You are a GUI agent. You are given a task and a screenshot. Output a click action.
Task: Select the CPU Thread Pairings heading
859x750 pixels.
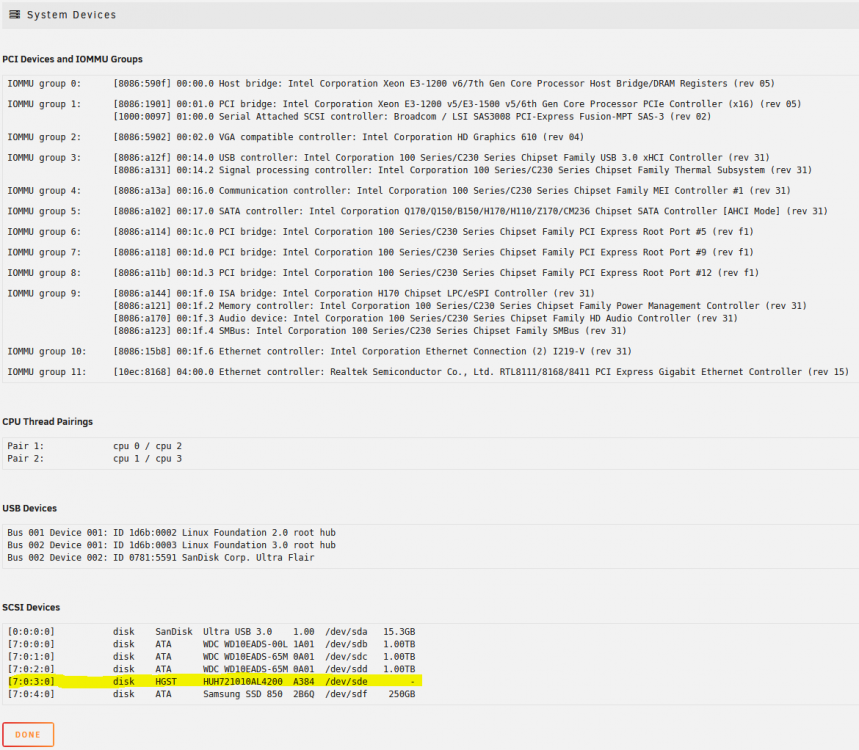click(48, 422)
